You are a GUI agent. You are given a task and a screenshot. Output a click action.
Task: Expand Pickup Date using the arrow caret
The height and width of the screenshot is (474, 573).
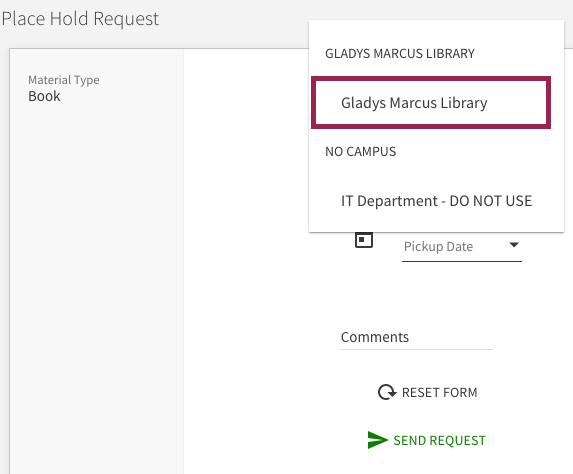pyautogui.click(x=514, y=245)
